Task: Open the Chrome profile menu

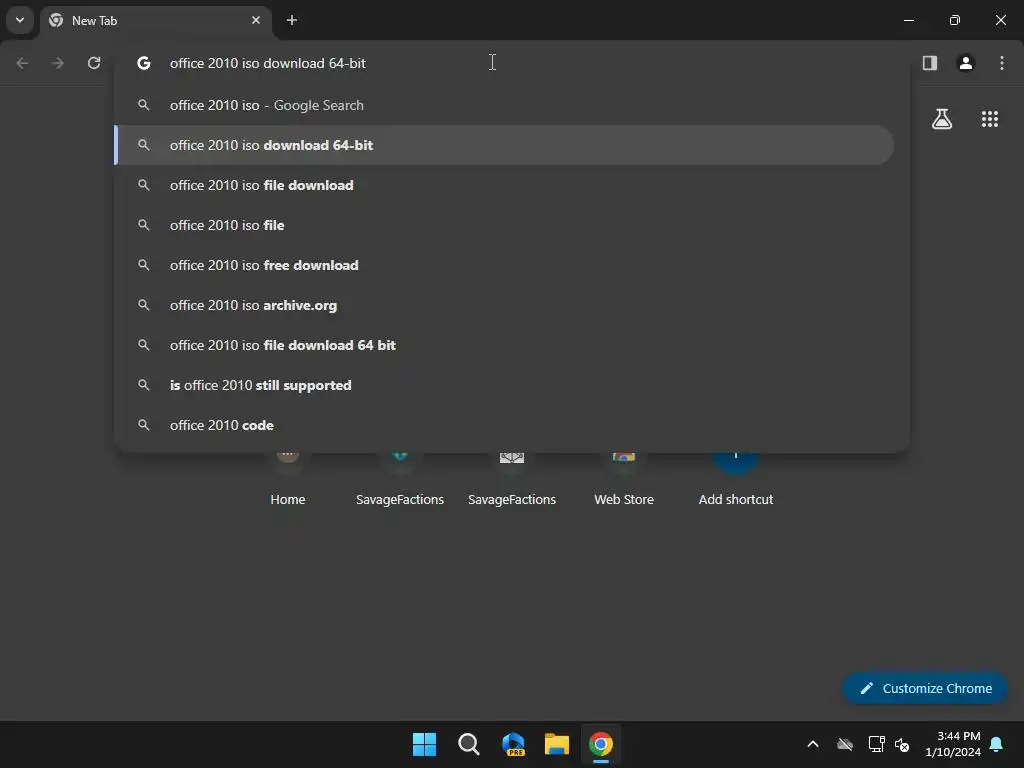Action: (966, 63)
